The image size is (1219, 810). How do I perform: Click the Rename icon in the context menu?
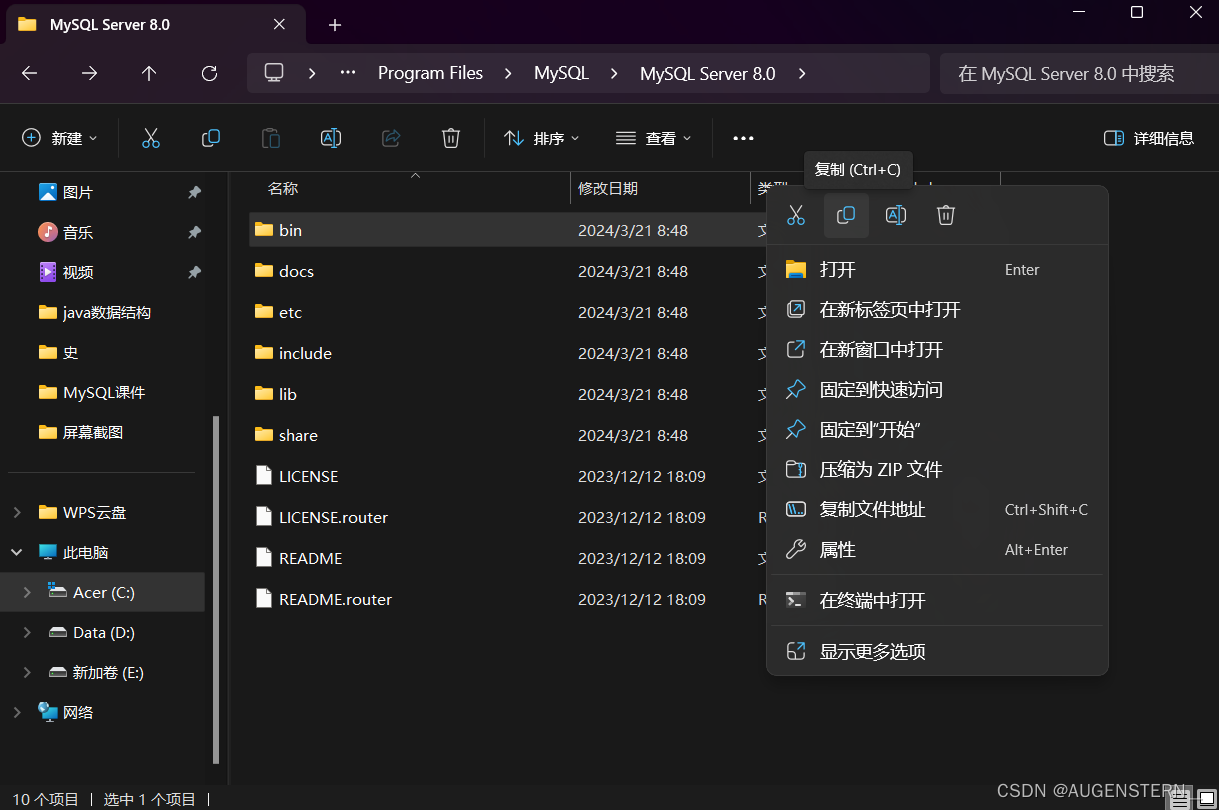point(896,215)
